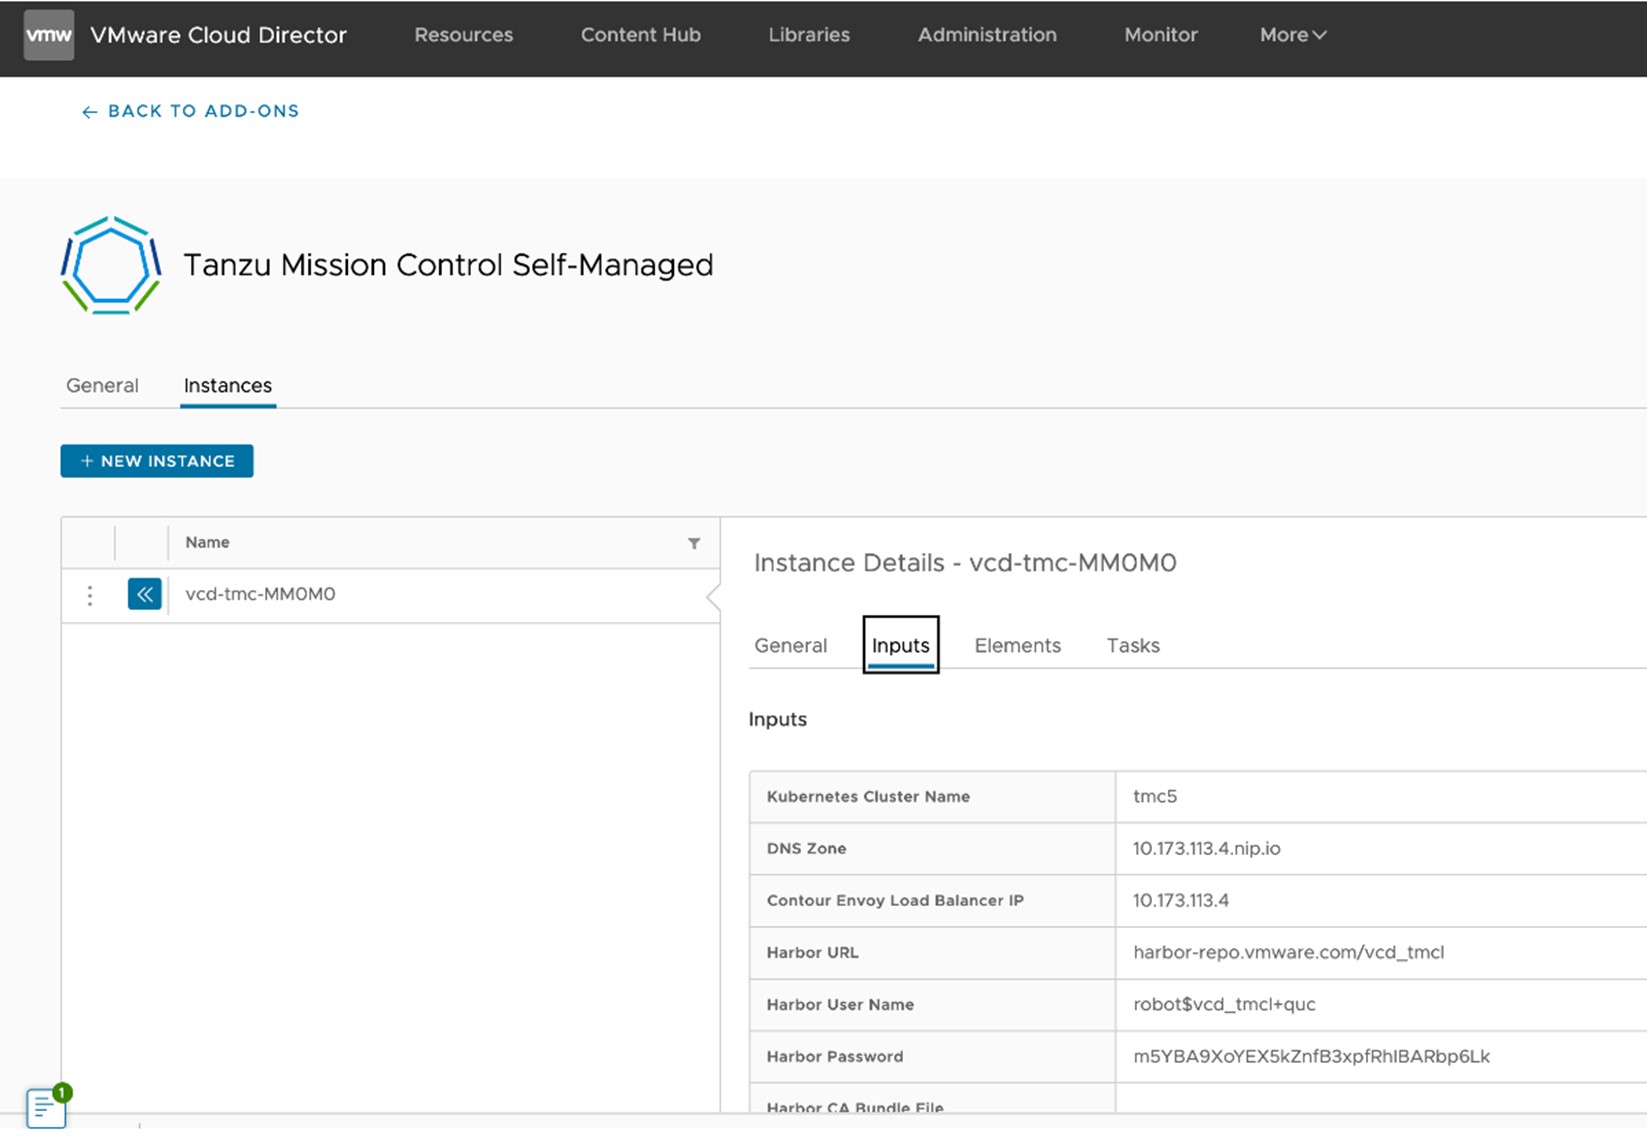The image size is (1647, 1141).
Task: Open the Administration section
Action: click(x=986, y=35)
